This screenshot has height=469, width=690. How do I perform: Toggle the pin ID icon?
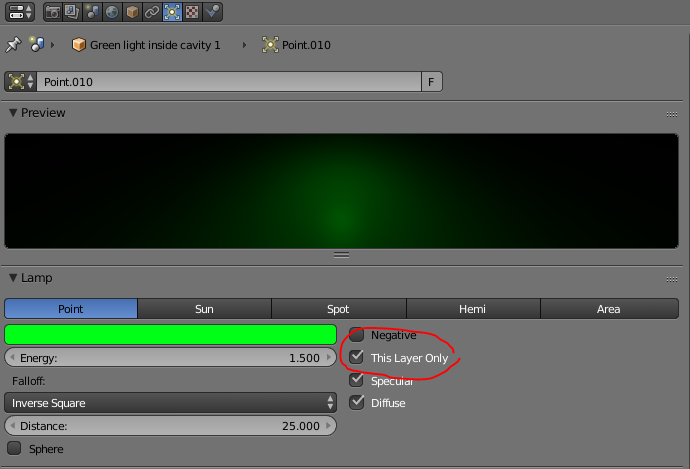13,45
